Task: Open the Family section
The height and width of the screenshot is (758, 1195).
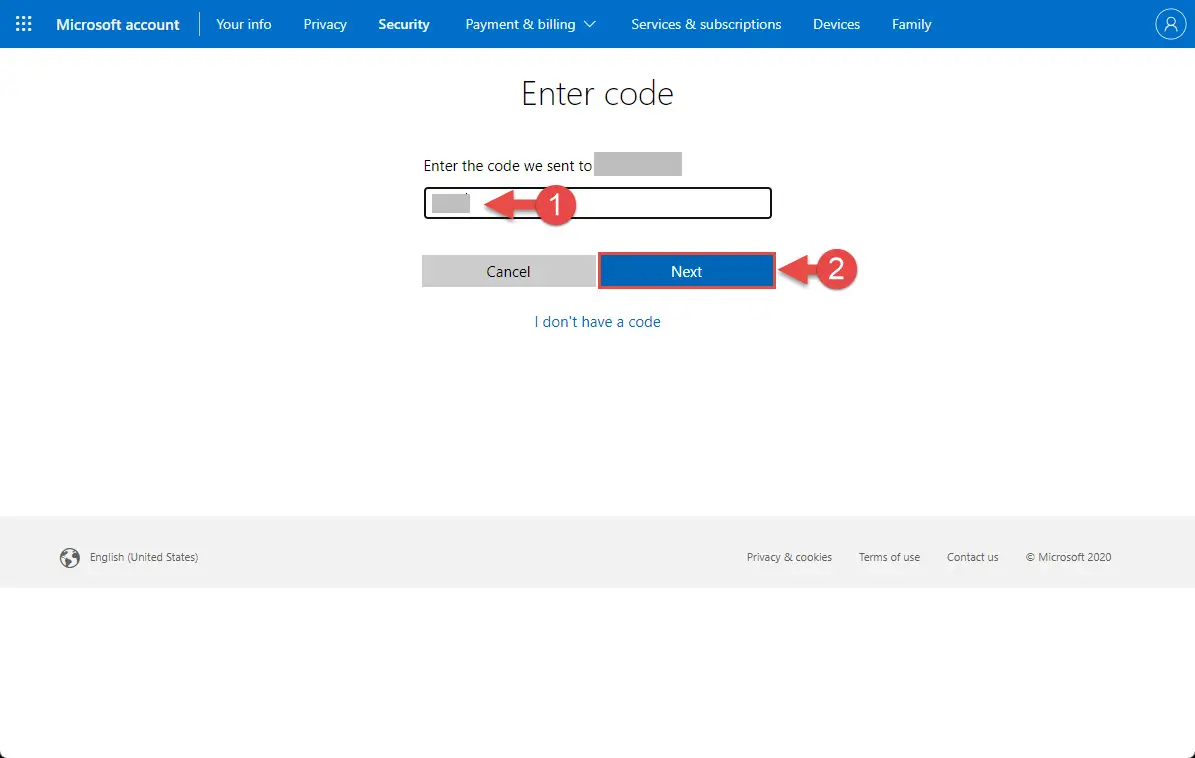Action: point(911,24)
